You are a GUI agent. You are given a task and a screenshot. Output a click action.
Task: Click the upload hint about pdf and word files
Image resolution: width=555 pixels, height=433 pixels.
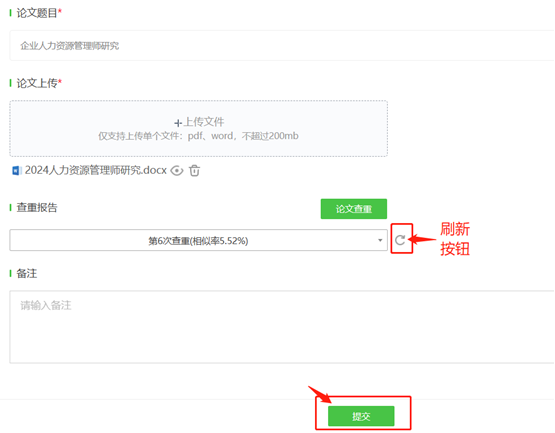pyautogui.click(x=198, y=136)
